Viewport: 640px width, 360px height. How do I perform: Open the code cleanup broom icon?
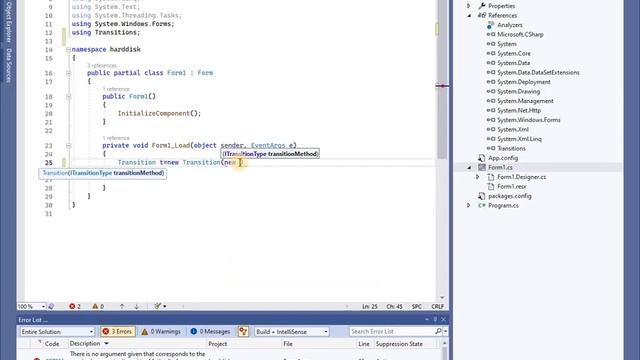[x=158, y=306]
